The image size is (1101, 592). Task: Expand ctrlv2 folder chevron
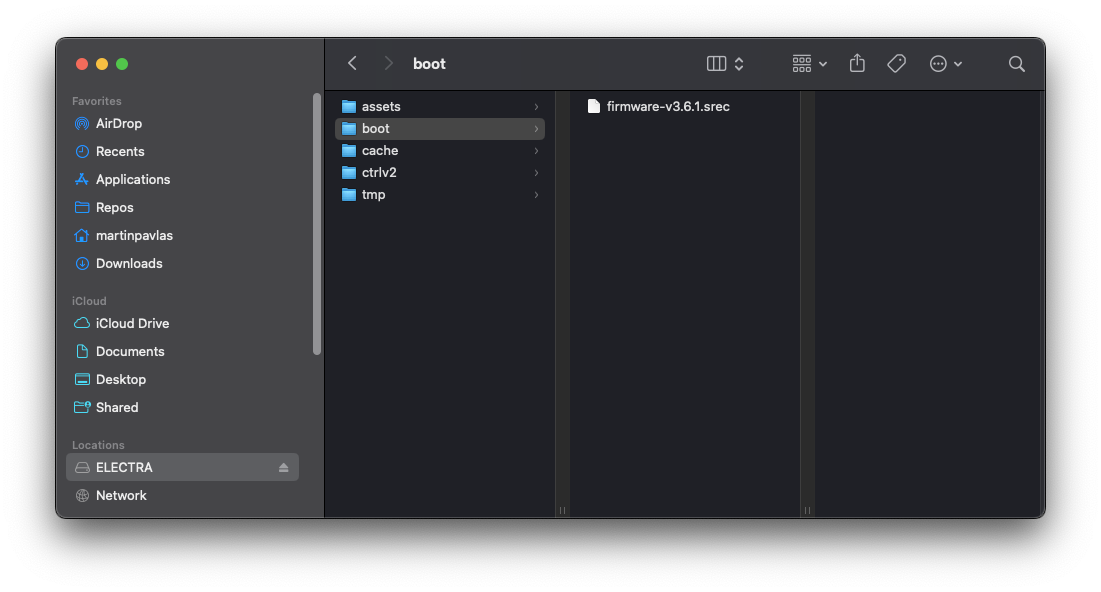point(536,173)
